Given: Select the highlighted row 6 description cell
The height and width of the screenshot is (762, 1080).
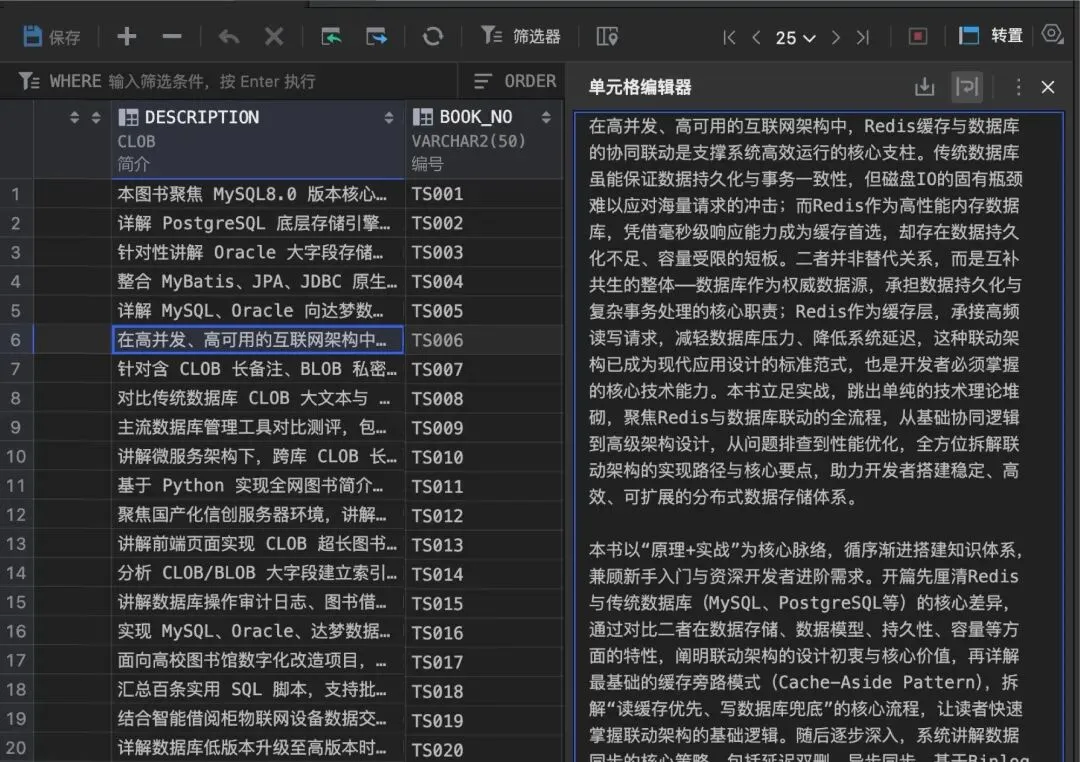Looking at the screenshot, I should [258, 340].
